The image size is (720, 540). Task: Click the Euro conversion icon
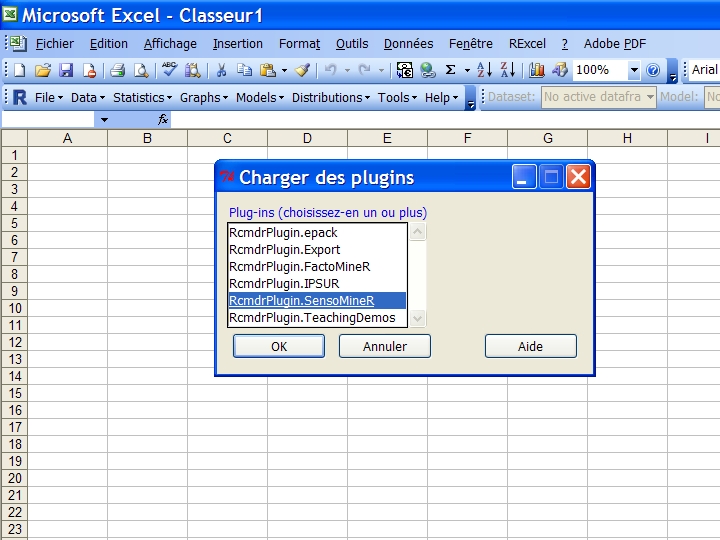point(405,70)
